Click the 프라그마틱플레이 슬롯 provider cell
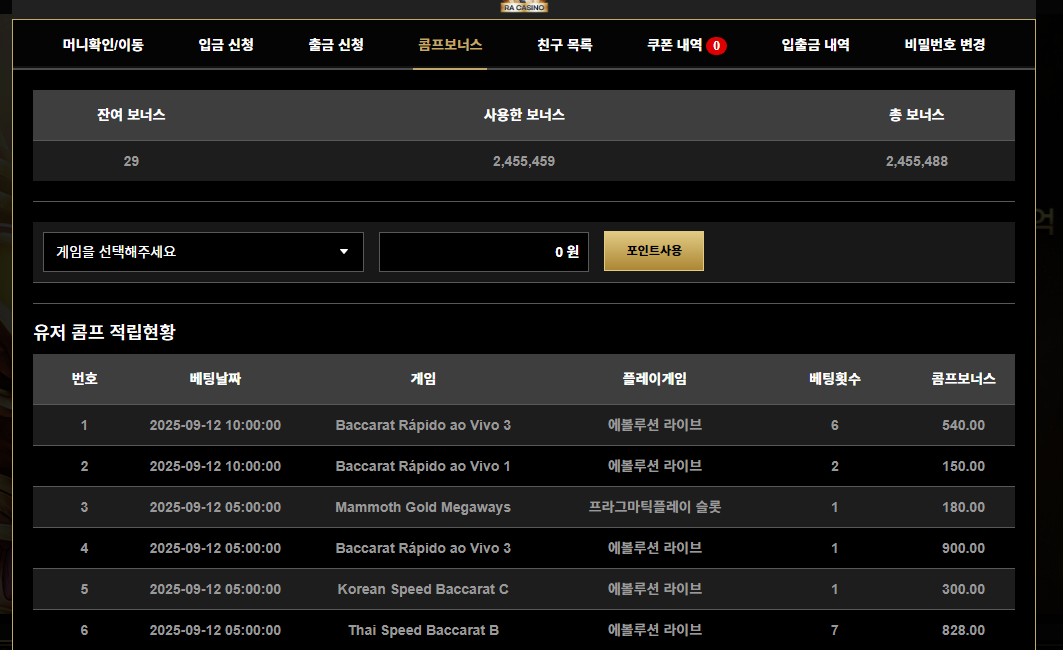The height and width of the screenshot is (650, 1063). point(654,507)
